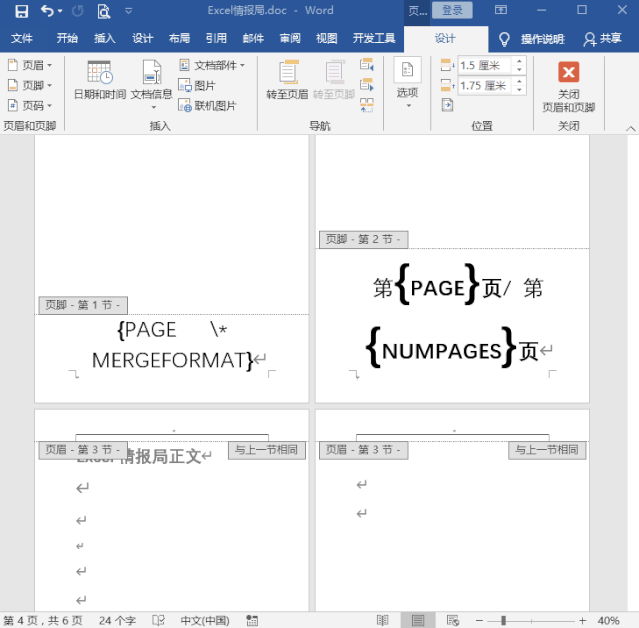Image resolution: width=639 pixels, height=628 pixels.
Task: Click the 页脚 - 第 1 节 label
Action: coord(83,305)
